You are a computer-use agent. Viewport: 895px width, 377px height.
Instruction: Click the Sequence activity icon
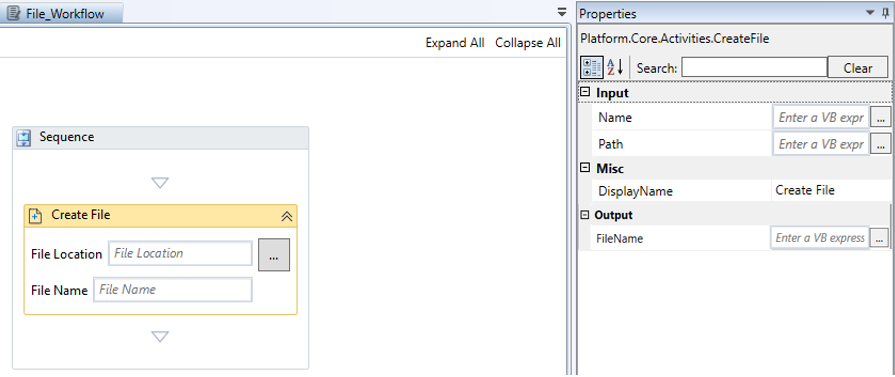click(24, 138)
